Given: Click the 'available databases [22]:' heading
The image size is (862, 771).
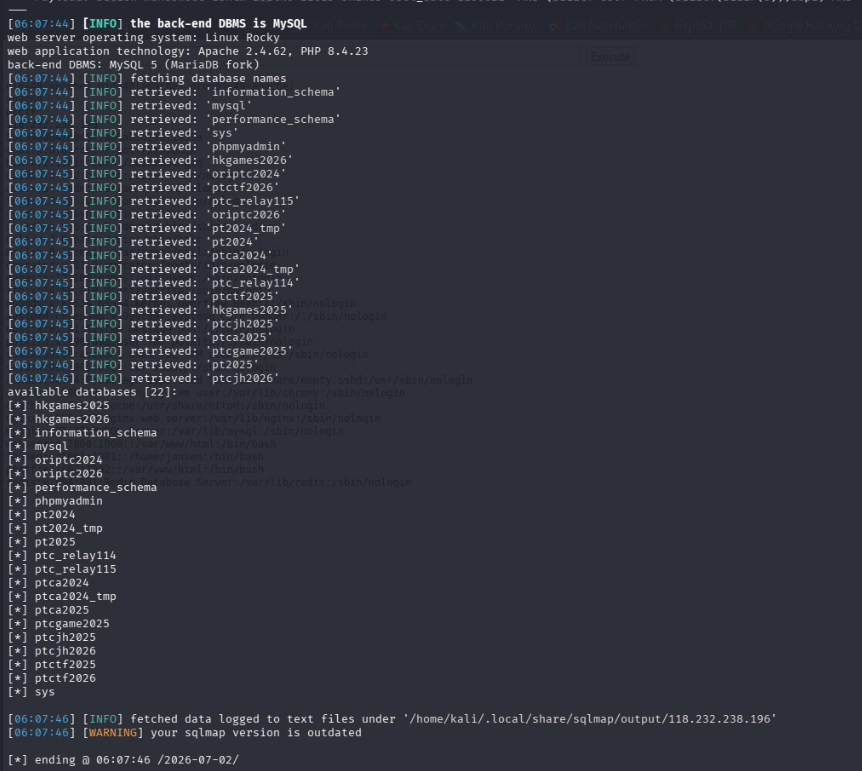Looking at the screenshot, I should click(x=92, y=392).
